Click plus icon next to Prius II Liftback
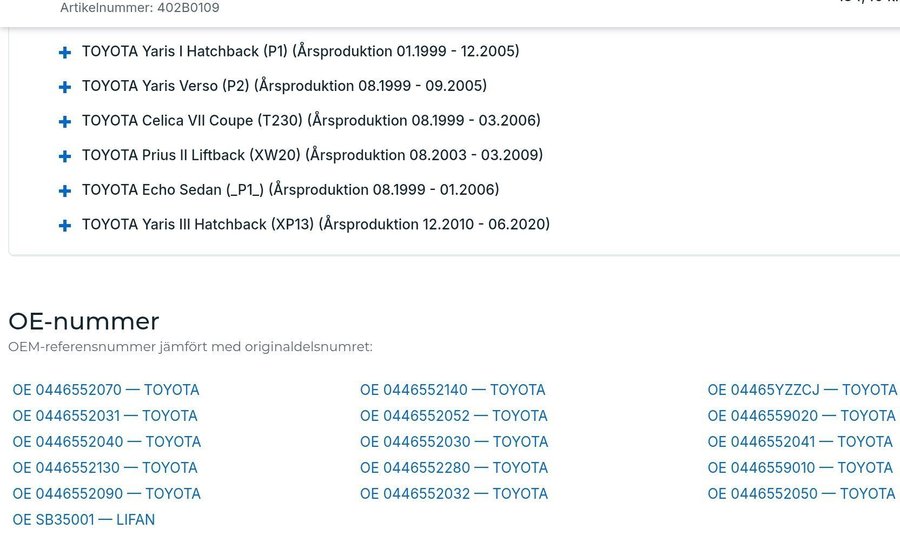The image size is (900, 540). (x=65, y=156)
